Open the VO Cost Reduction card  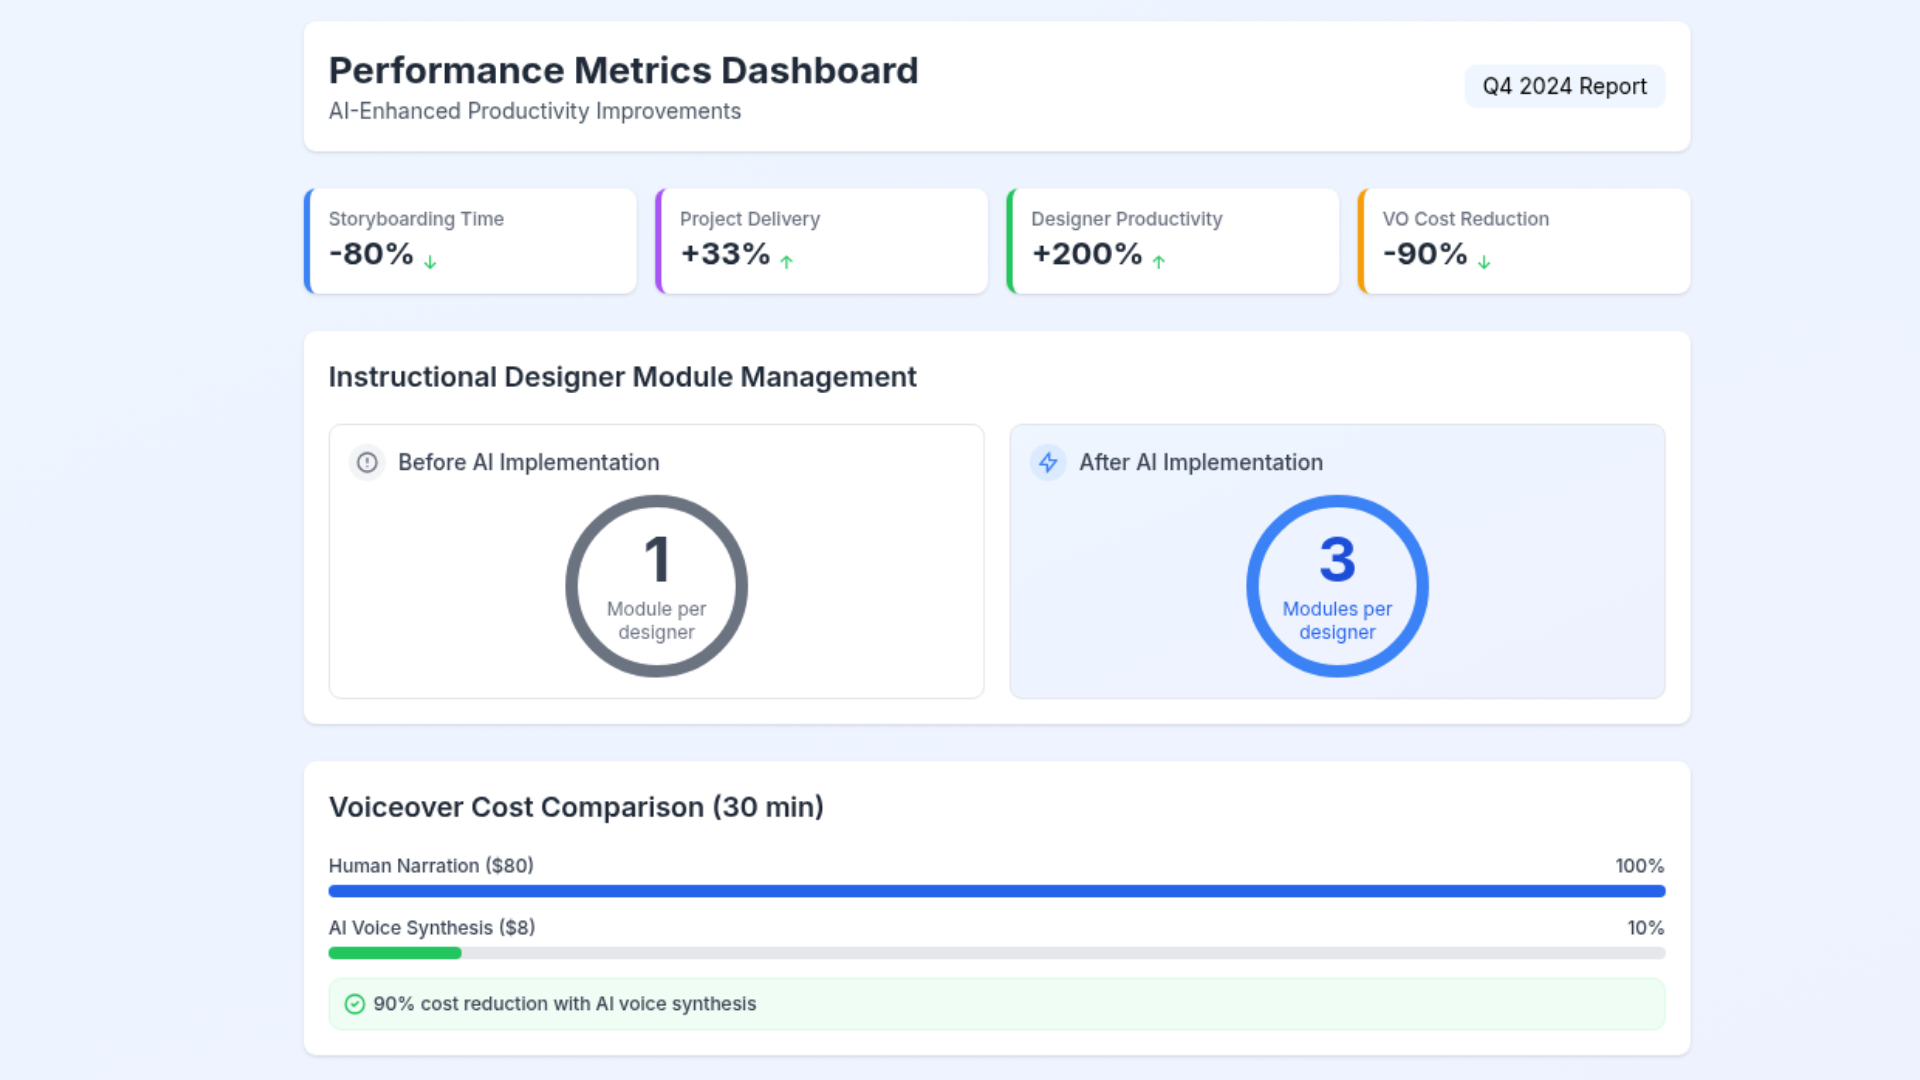click(1524, 241)
